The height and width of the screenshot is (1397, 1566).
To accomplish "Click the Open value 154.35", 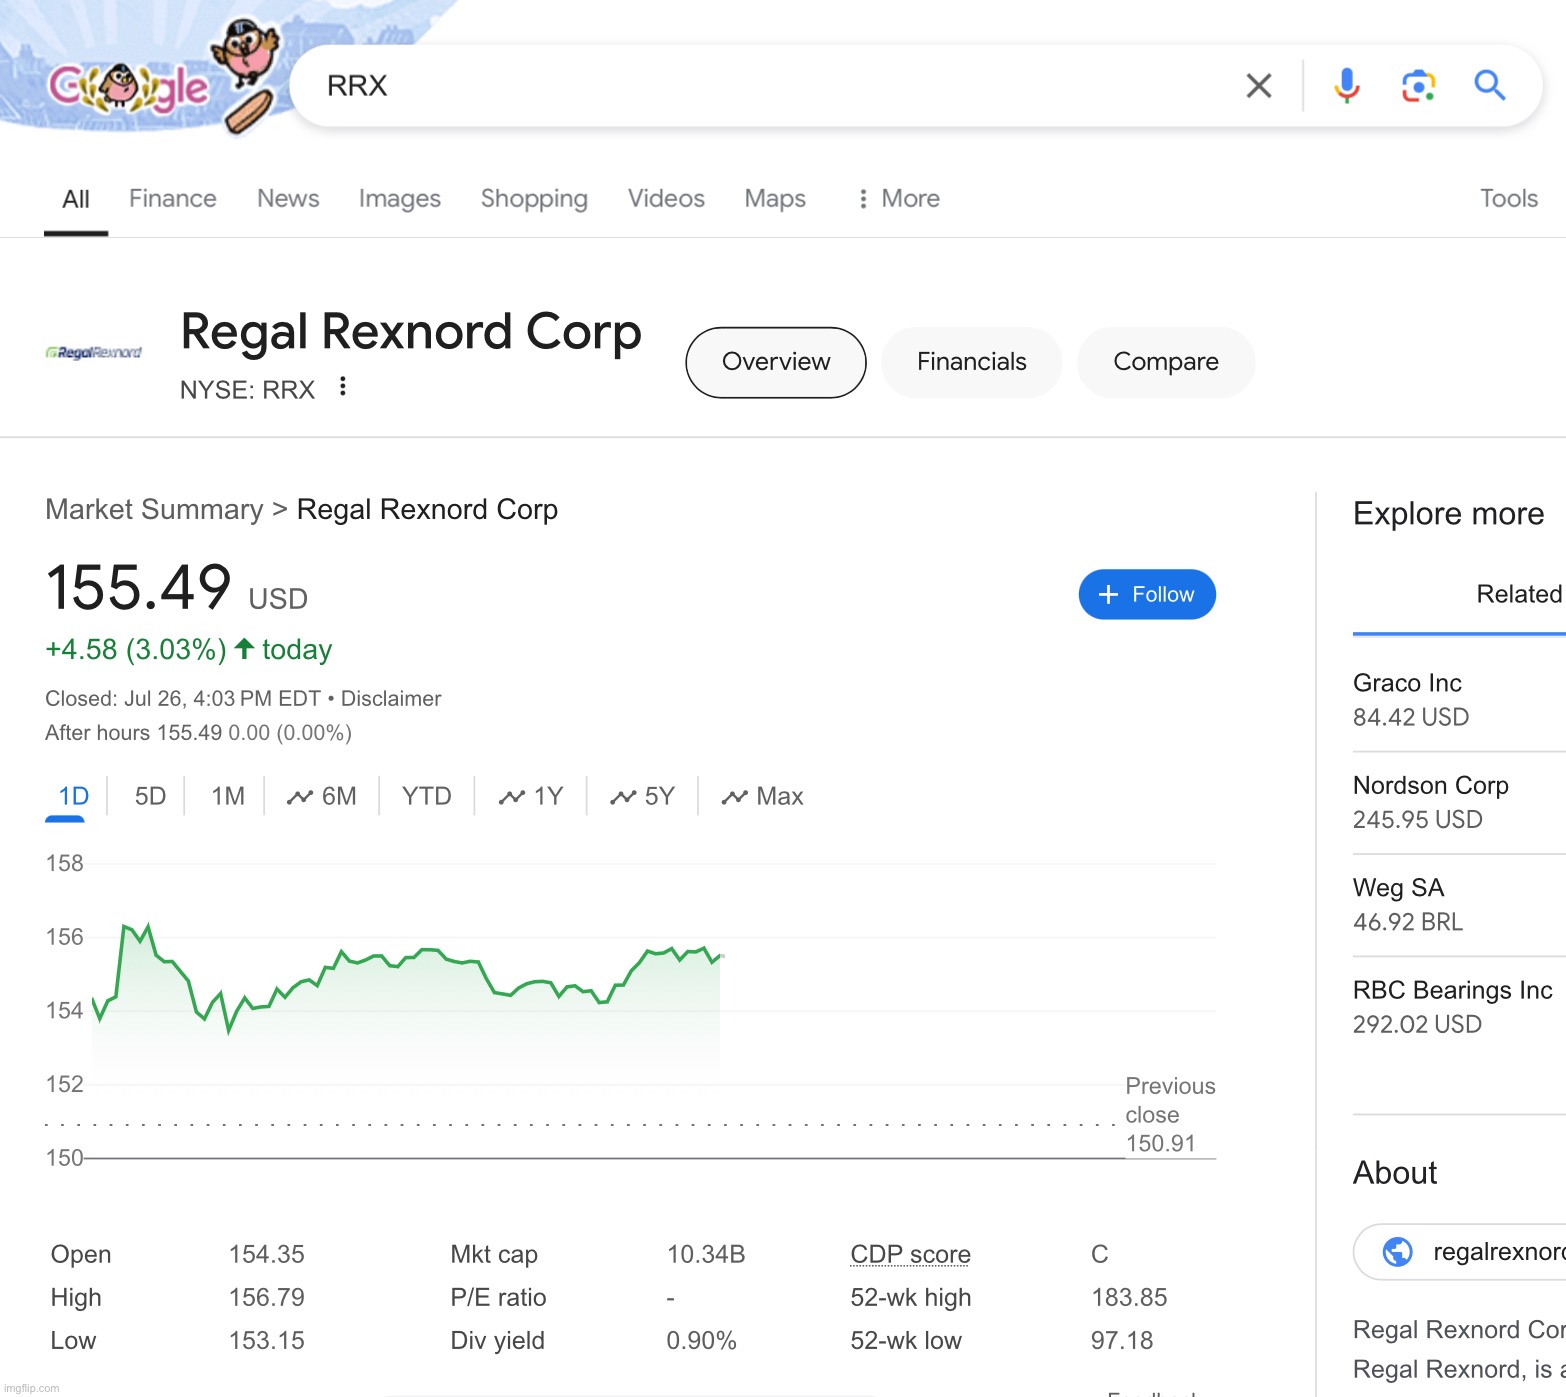I will point(266,1255).
